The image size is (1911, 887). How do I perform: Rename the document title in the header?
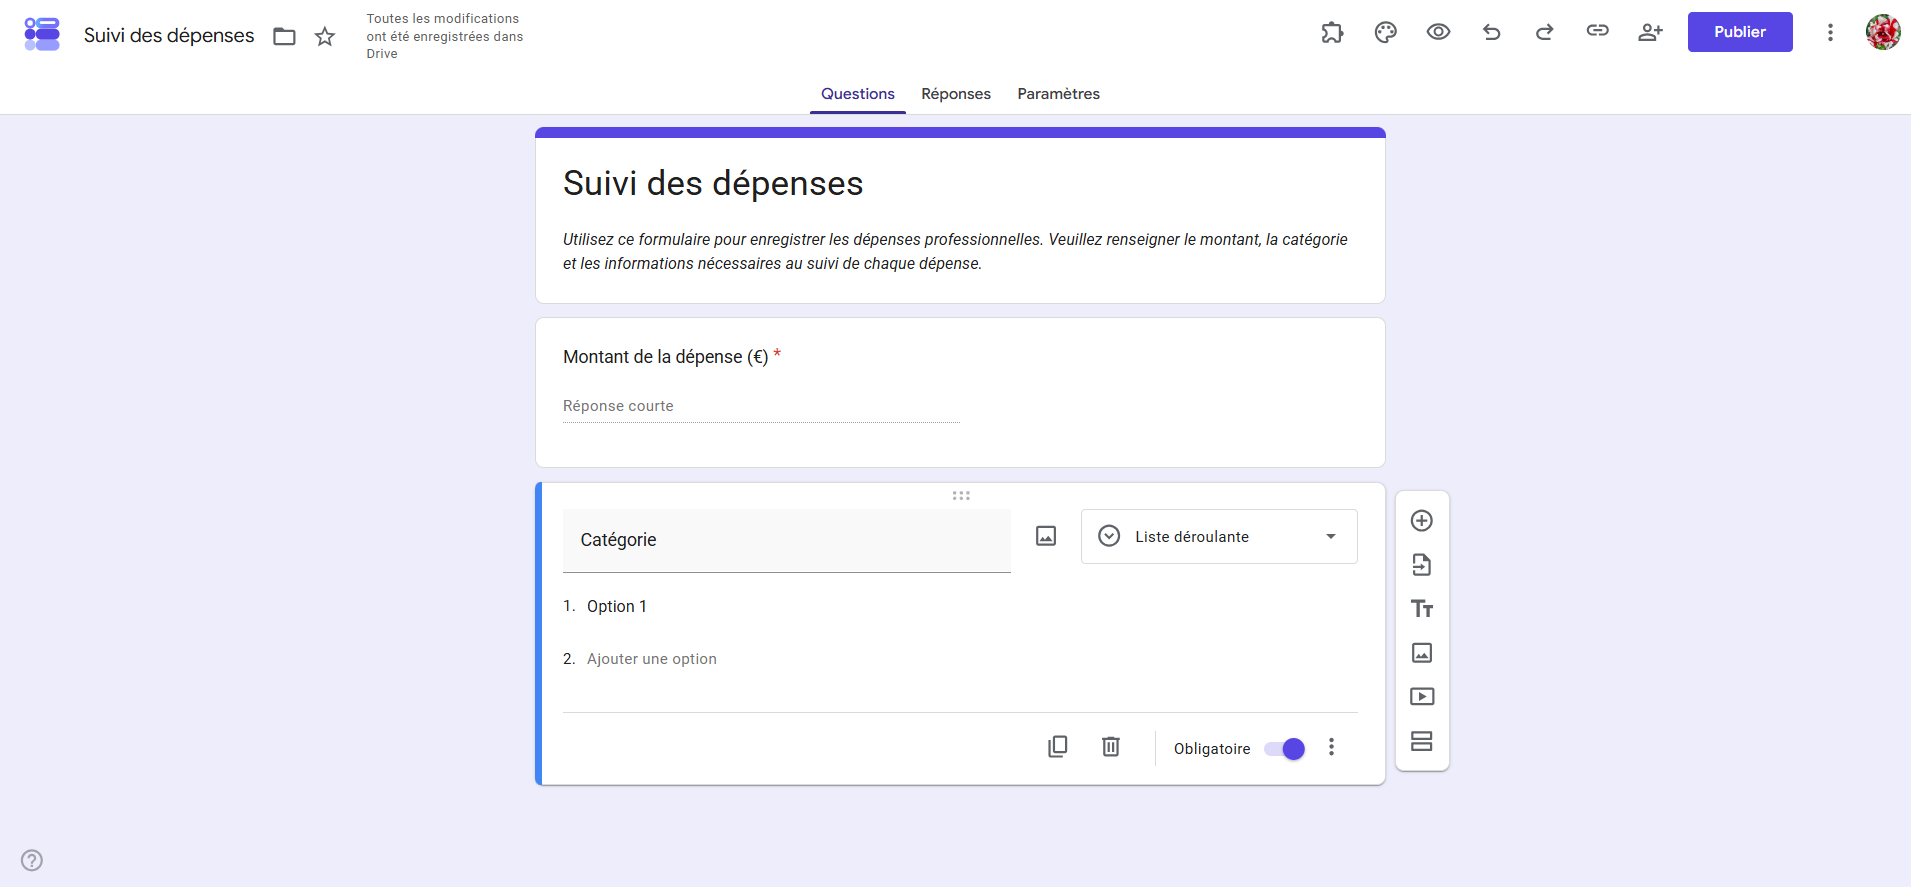point(169,36)
